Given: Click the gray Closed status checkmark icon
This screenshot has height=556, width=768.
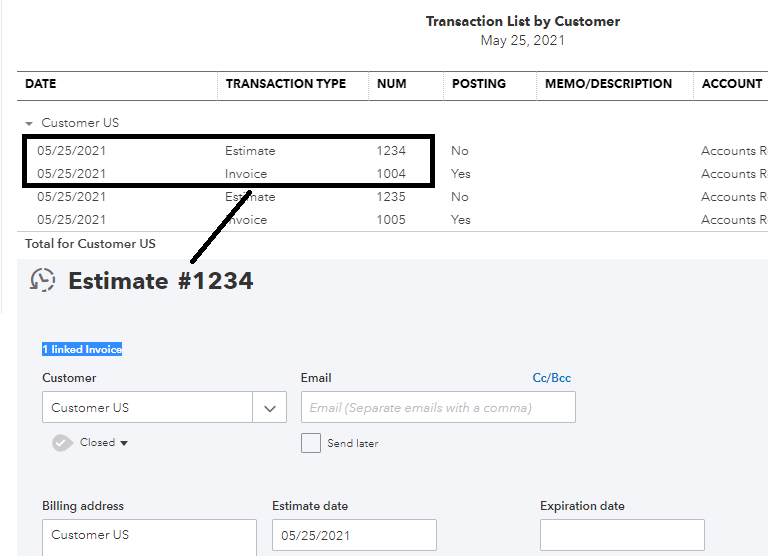Looking at the screenshot, I should 62,443.
